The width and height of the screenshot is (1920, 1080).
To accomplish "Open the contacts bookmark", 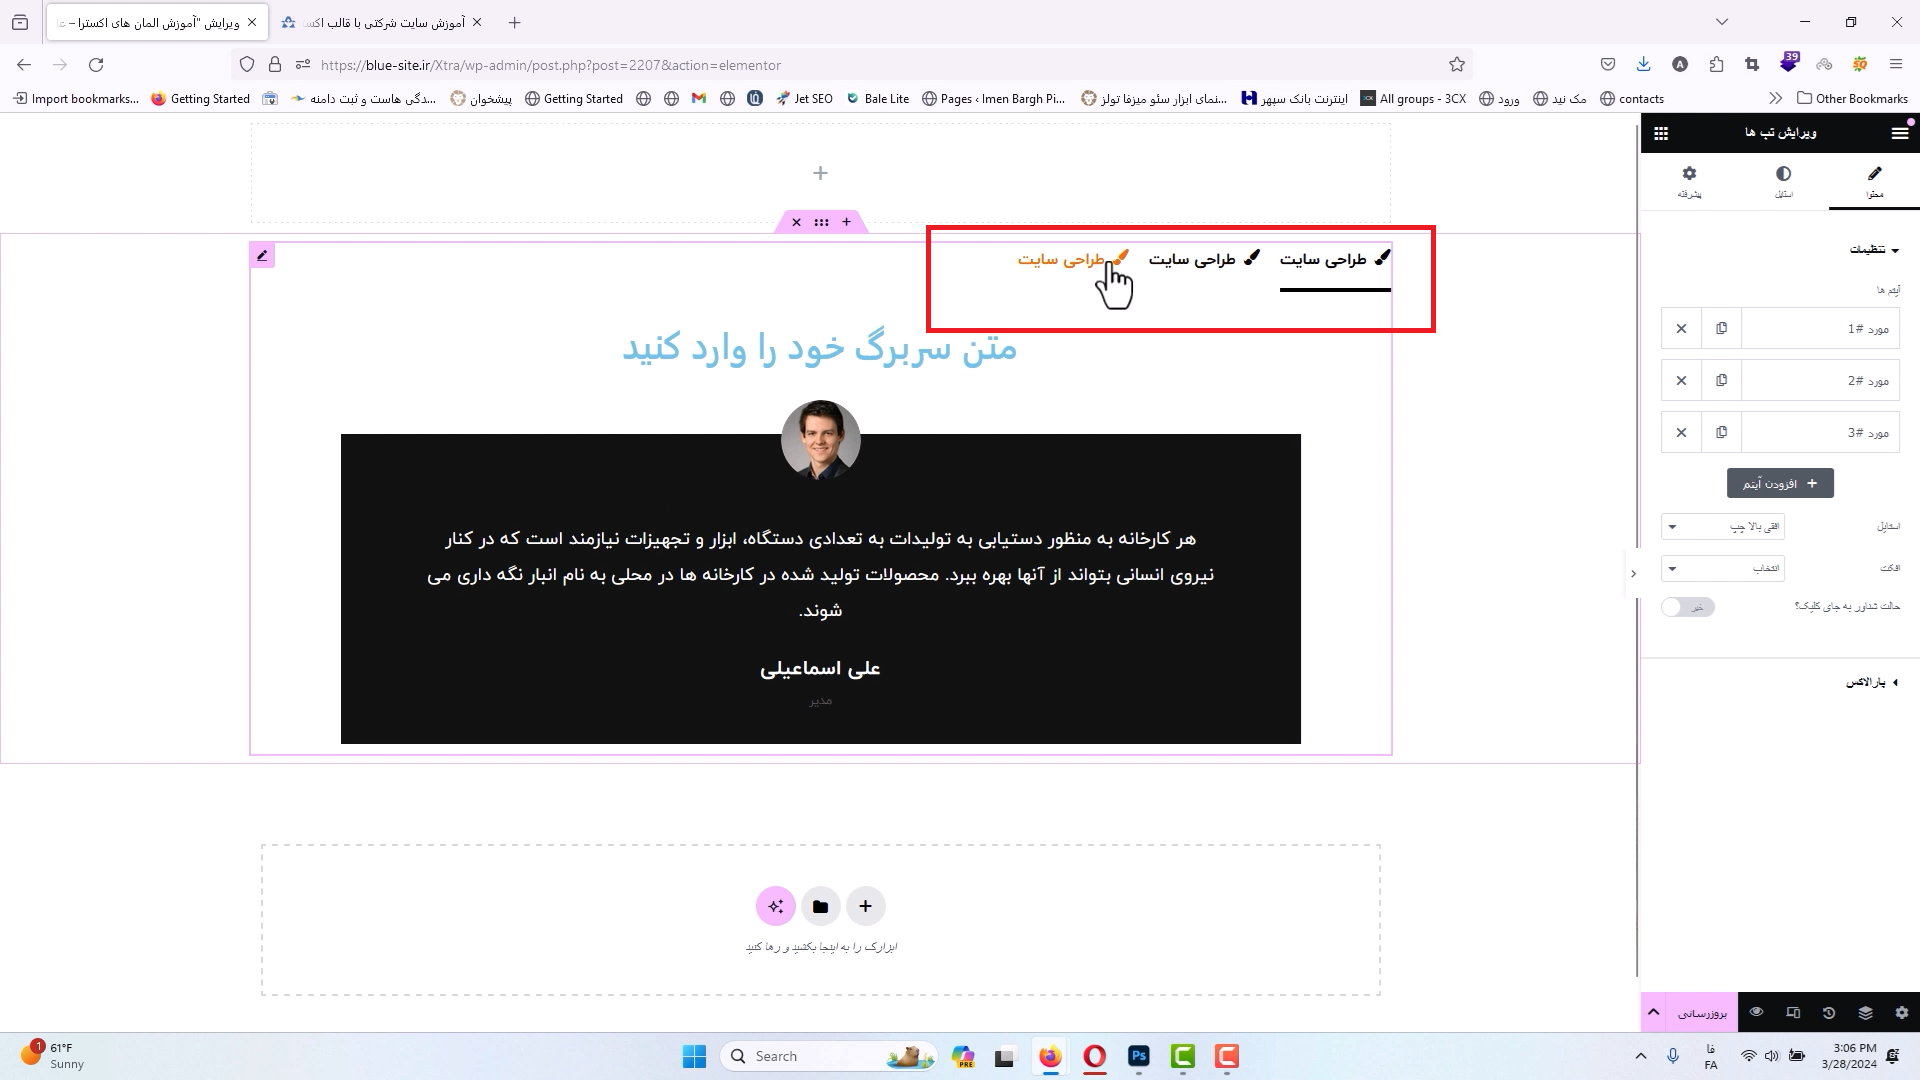I will [x=1632, y=99].
